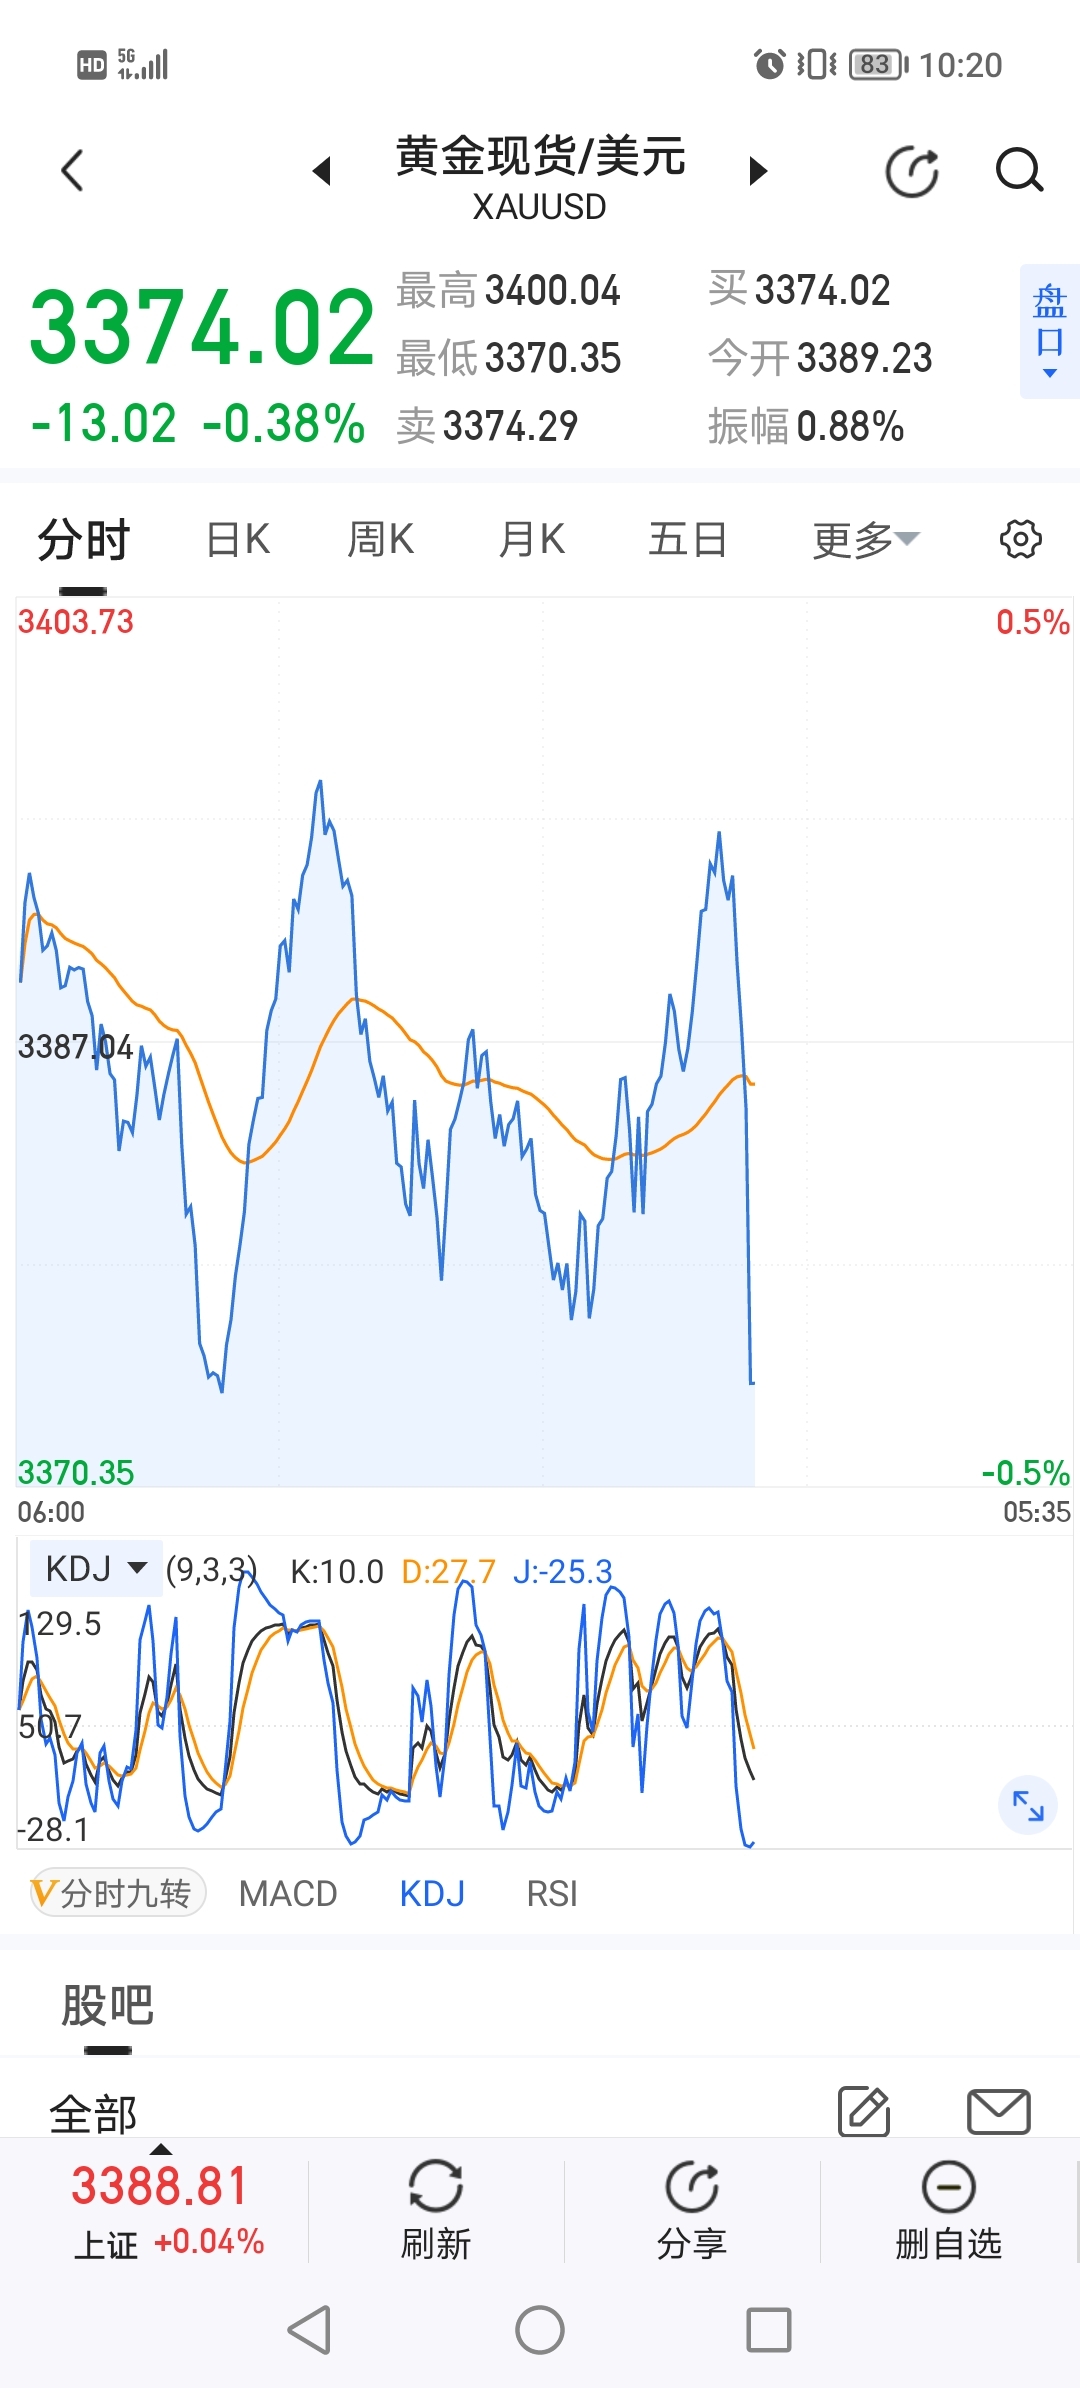
Task: Tap the back arrow icon
Action: (x=72, y=170)
